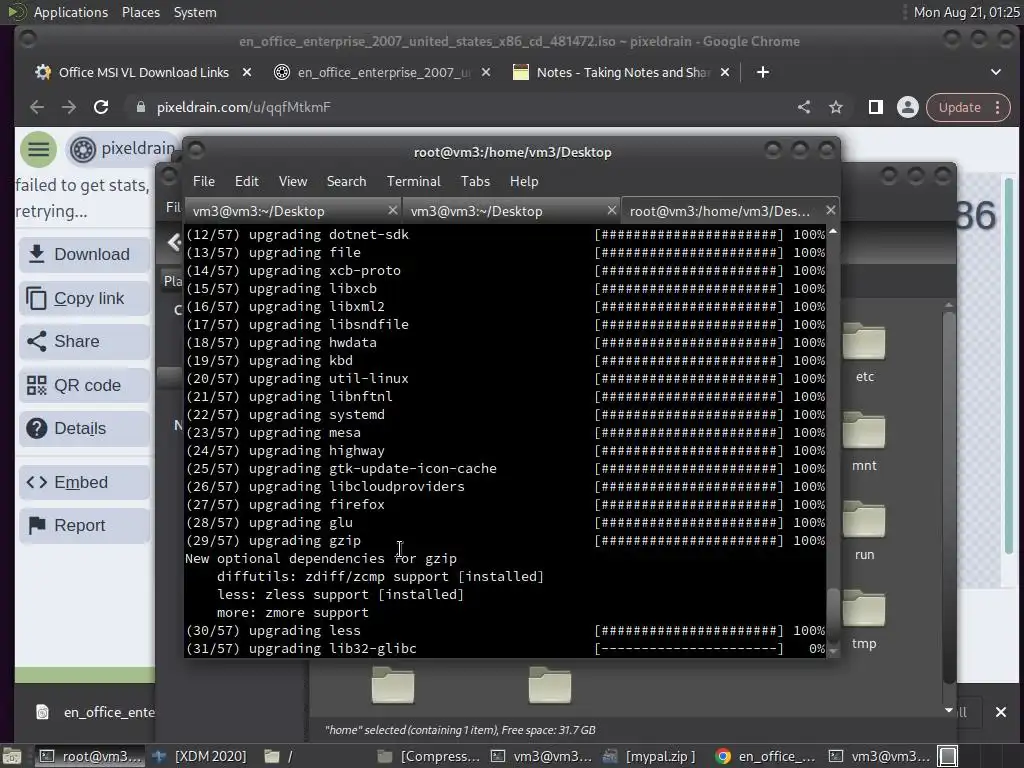Open the terminal View menu
1024x768 pixels.
(293, 182)
